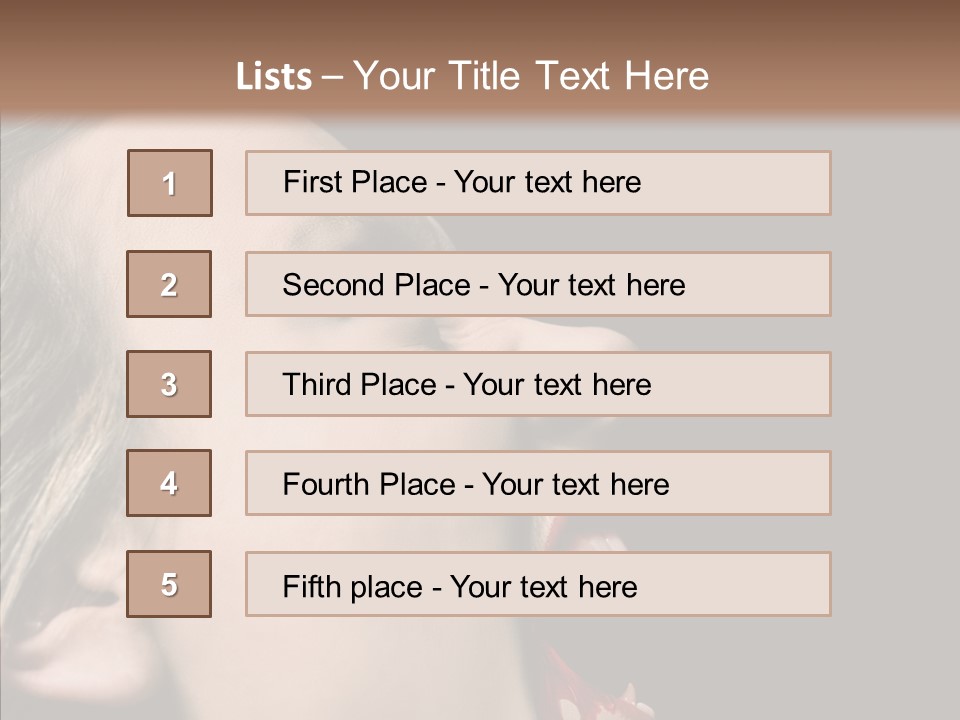Select the number 5 box

point(169,584)
